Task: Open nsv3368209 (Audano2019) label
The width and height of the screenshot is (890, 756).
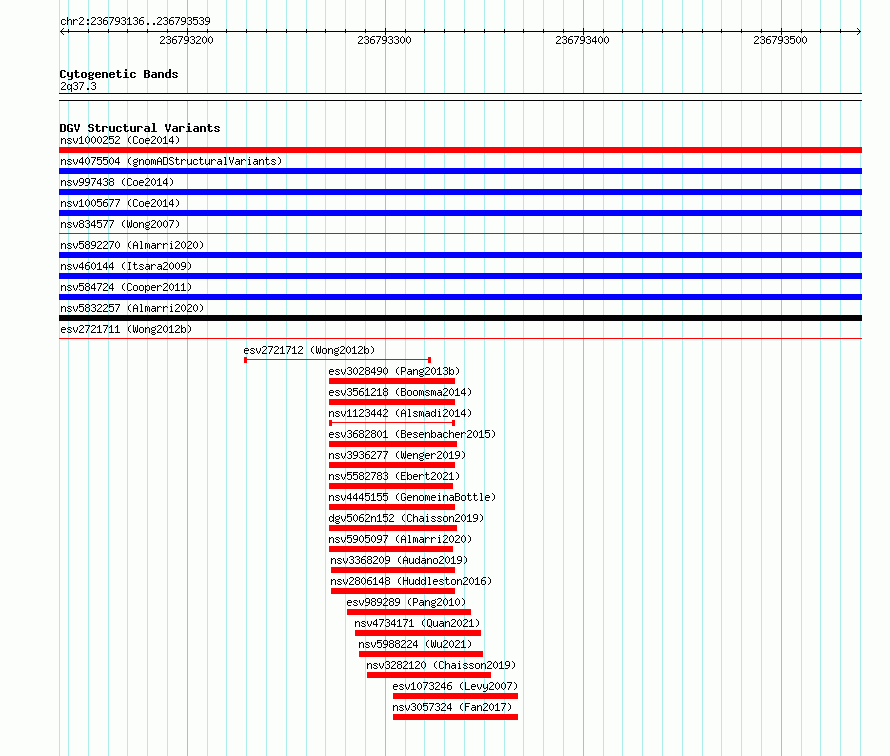Action: [x=399, y=560]
